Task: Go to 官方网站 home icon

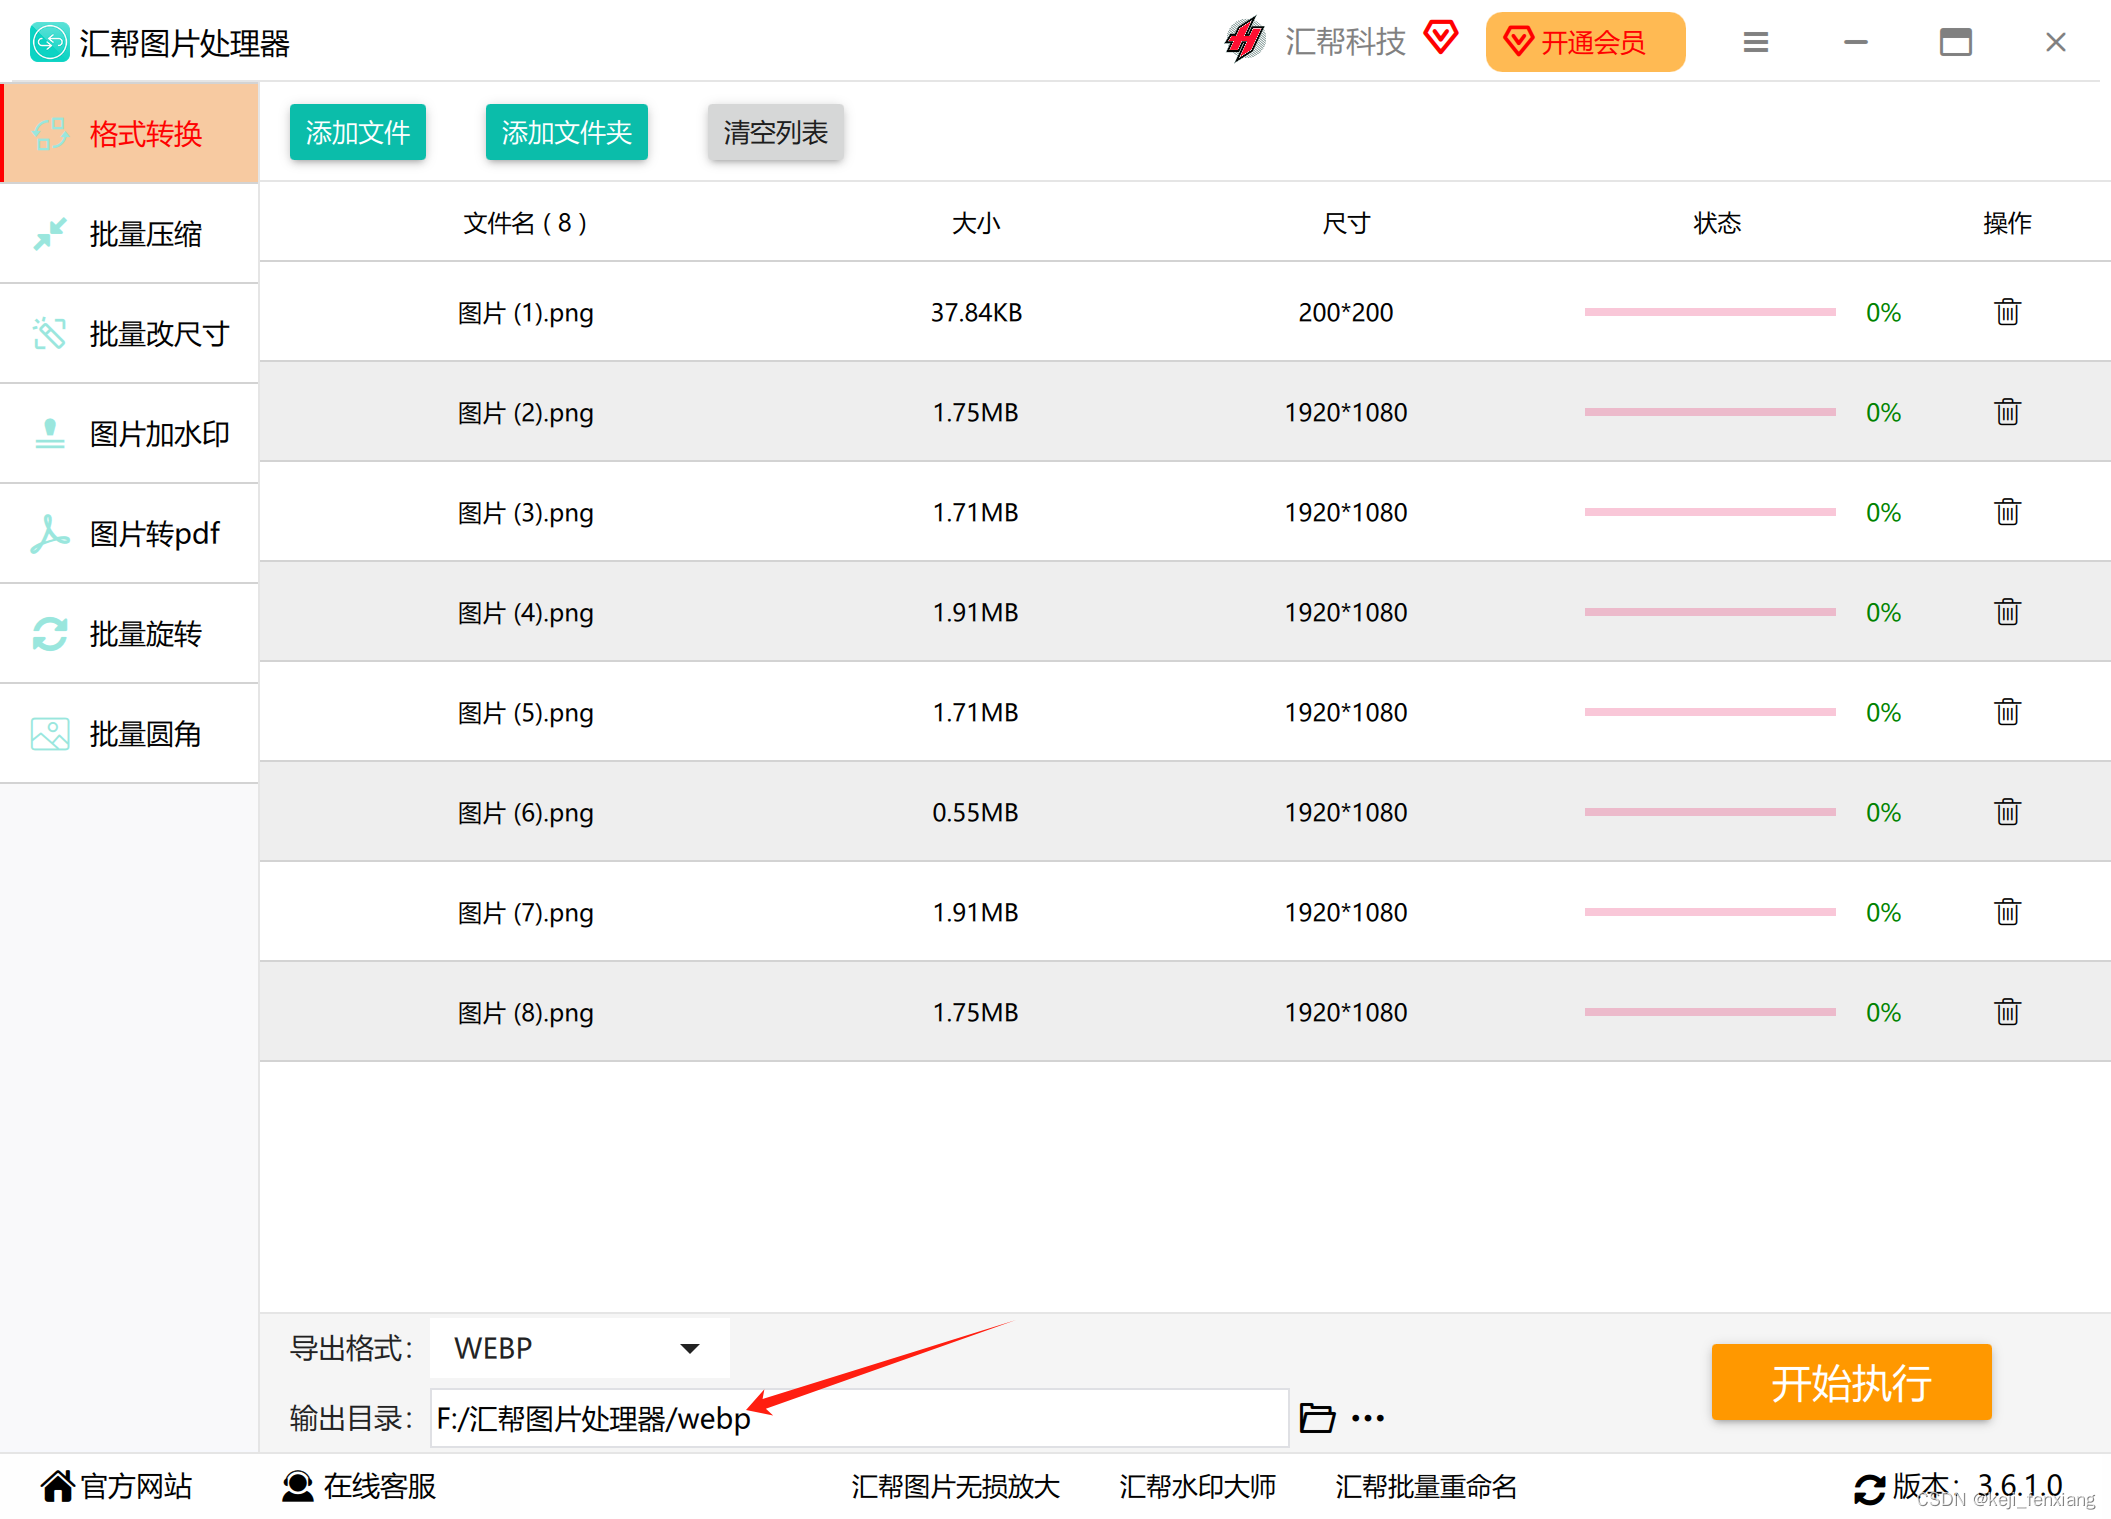Action: [58, 1487]
